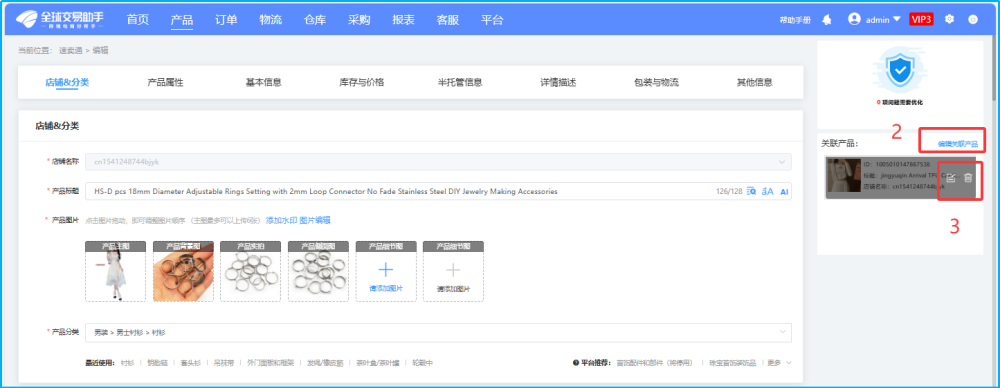
Task: Switch to the 其他信息 tab
Action: (x=755, y=82)
